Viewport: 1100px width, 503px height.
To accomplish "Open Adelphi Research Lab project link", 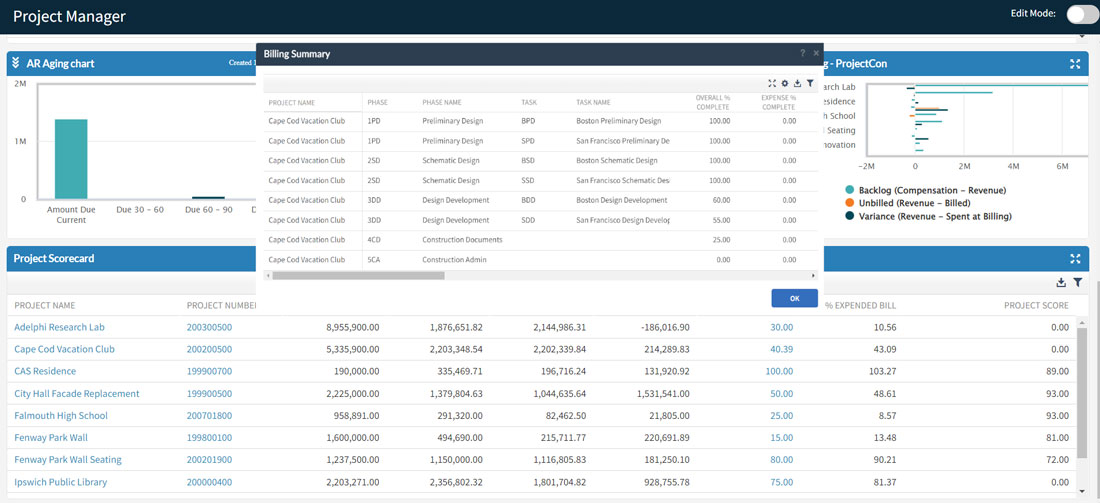I will pos(59,327).
